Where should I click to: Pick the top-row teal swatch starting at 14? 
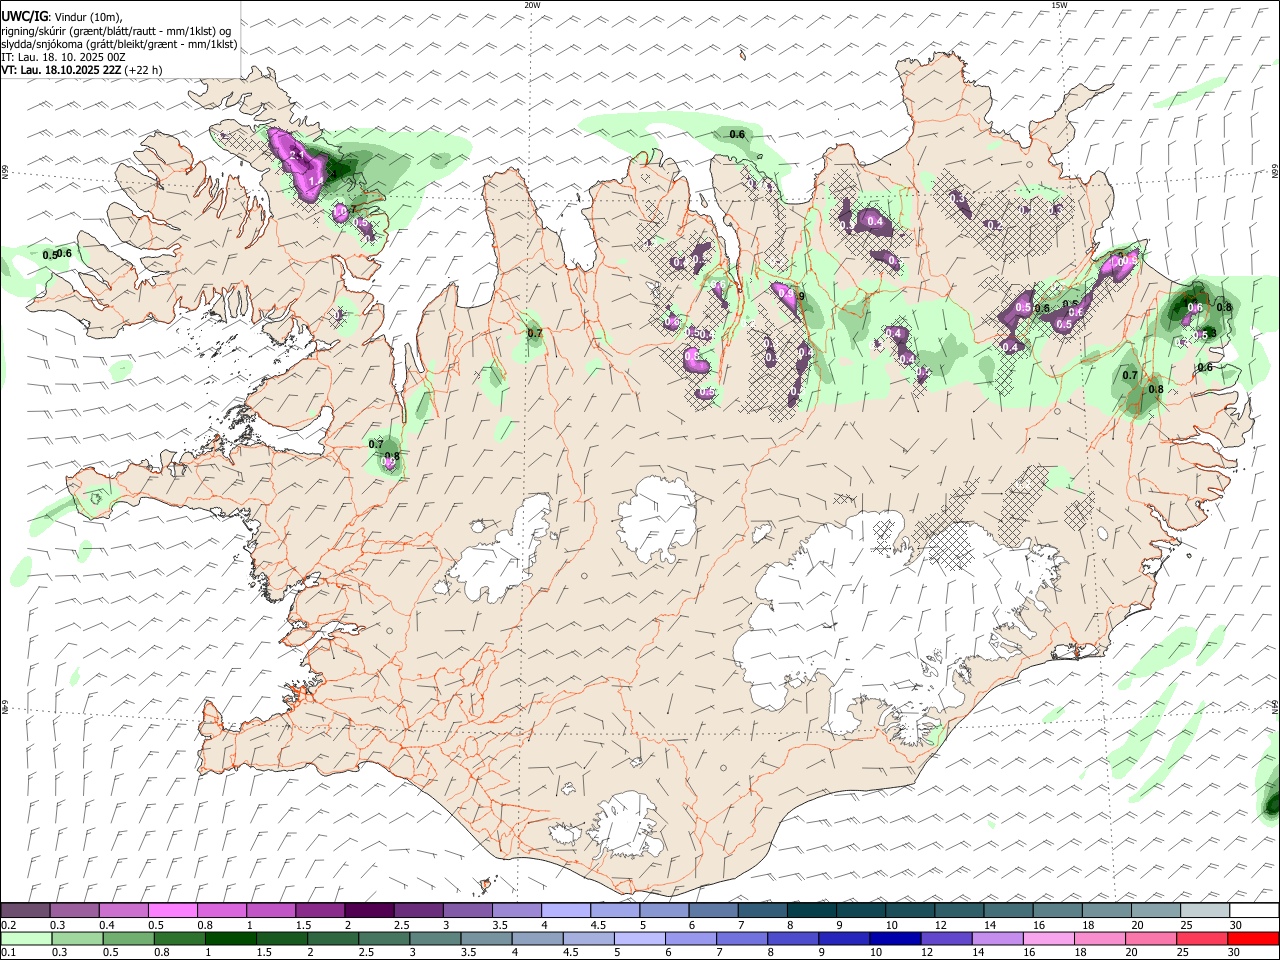[1007, 911]
